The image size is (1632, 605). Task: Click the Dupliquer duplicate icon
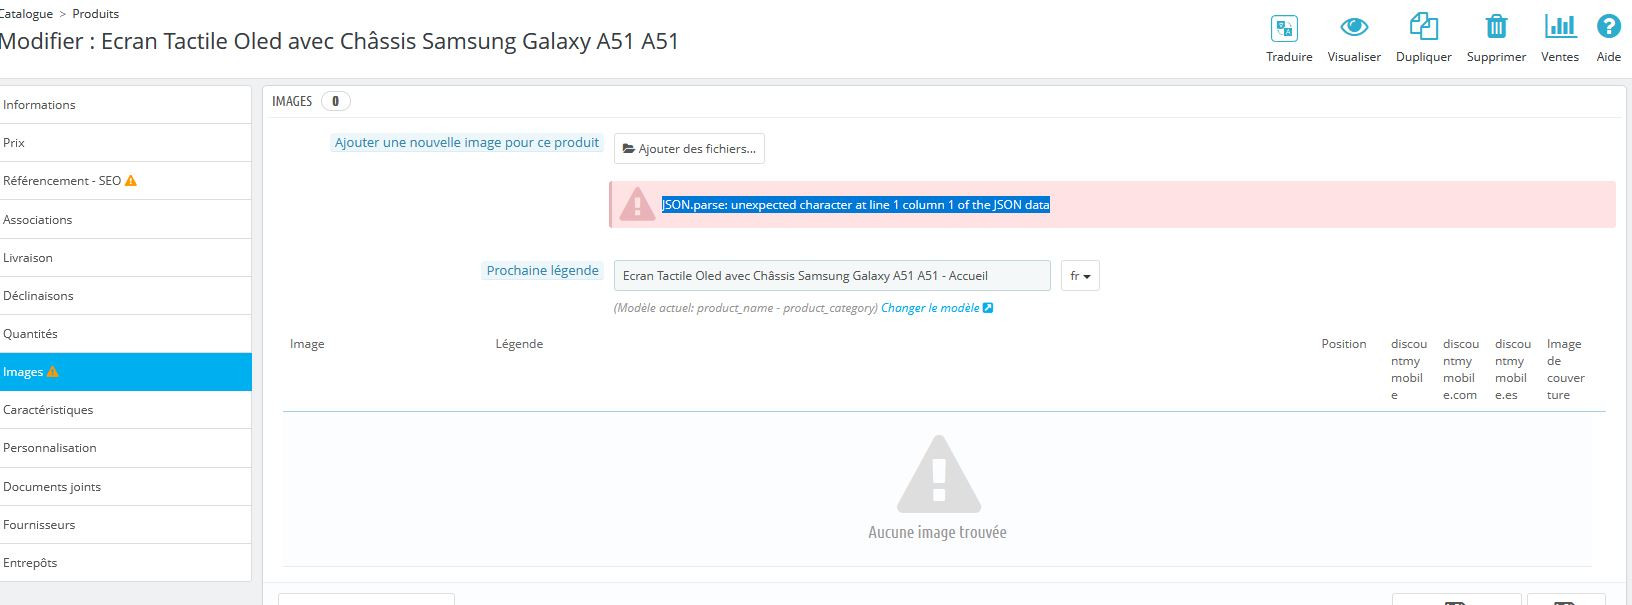coord(1423,28)
